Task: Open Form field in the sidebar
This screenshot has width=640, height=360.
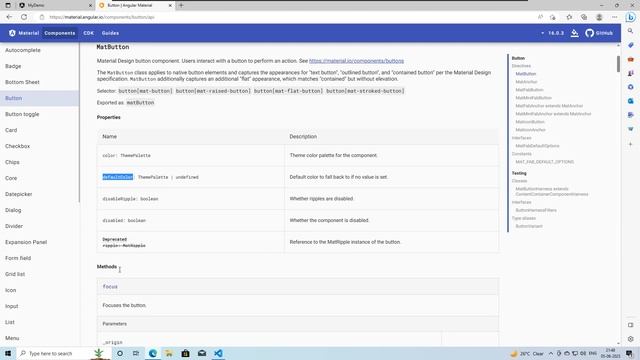Action: tap(18, 258)
